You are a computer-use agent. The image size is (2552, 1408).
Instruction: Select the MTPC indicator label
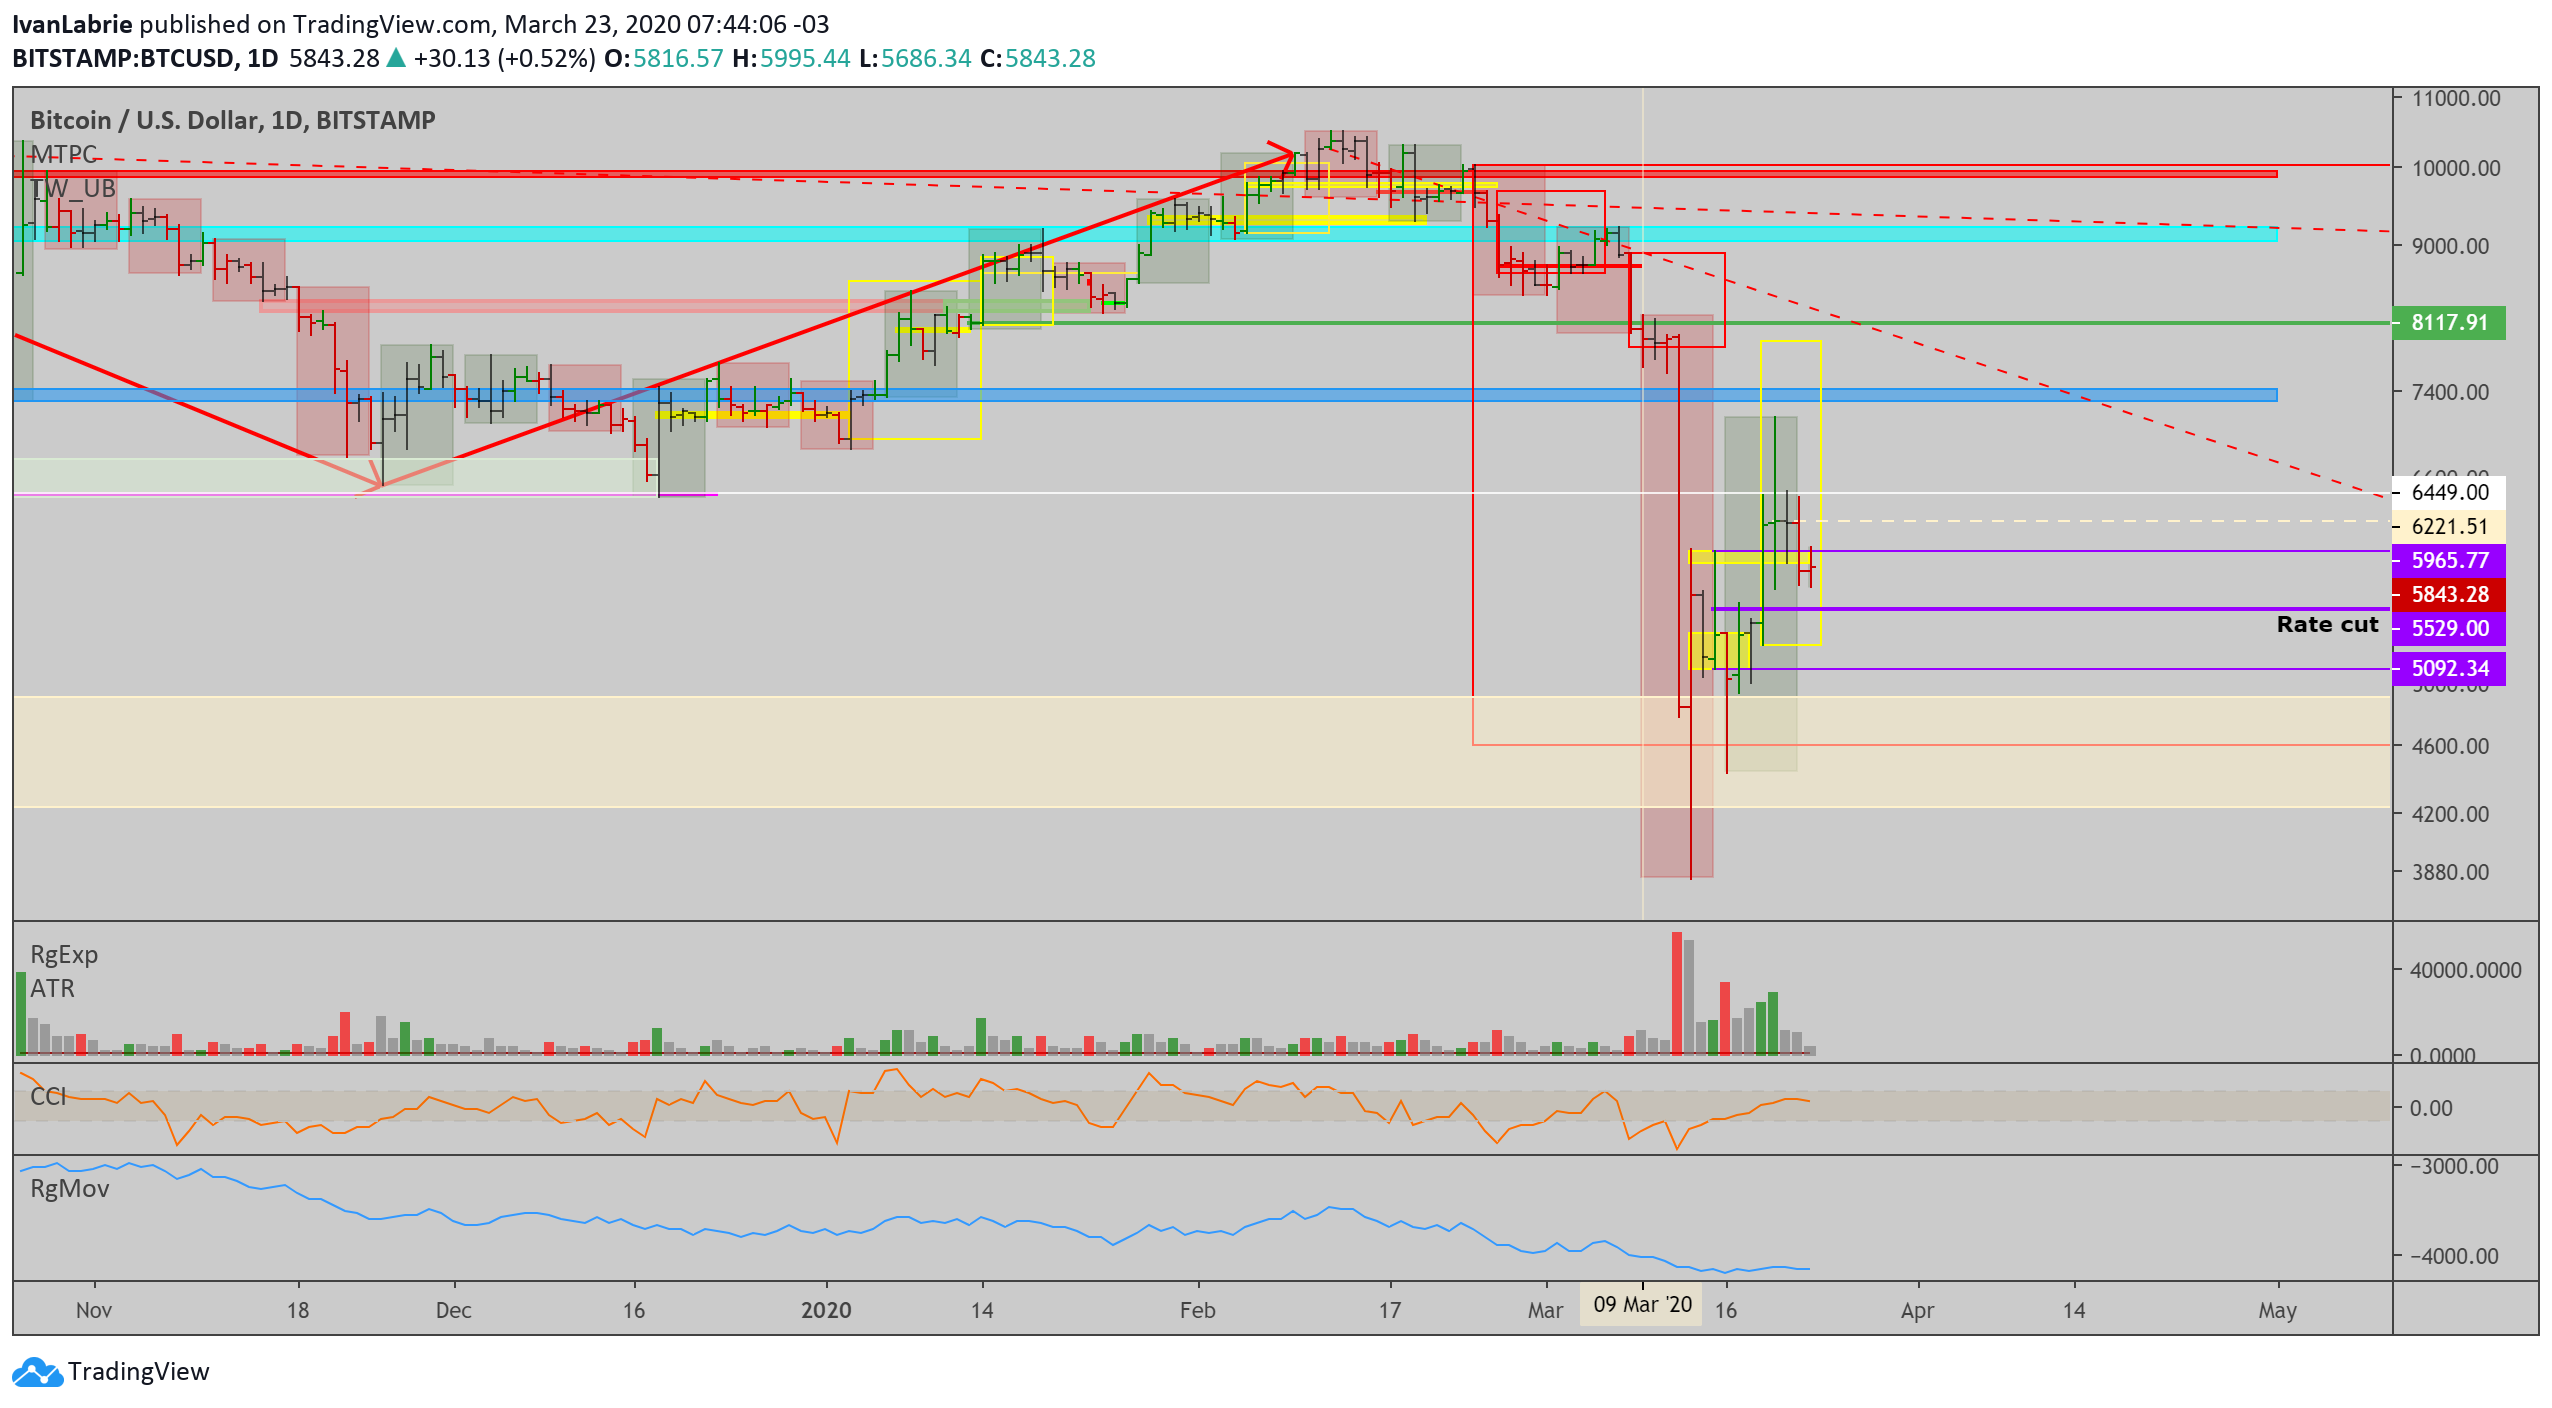(x=64, y=154)
